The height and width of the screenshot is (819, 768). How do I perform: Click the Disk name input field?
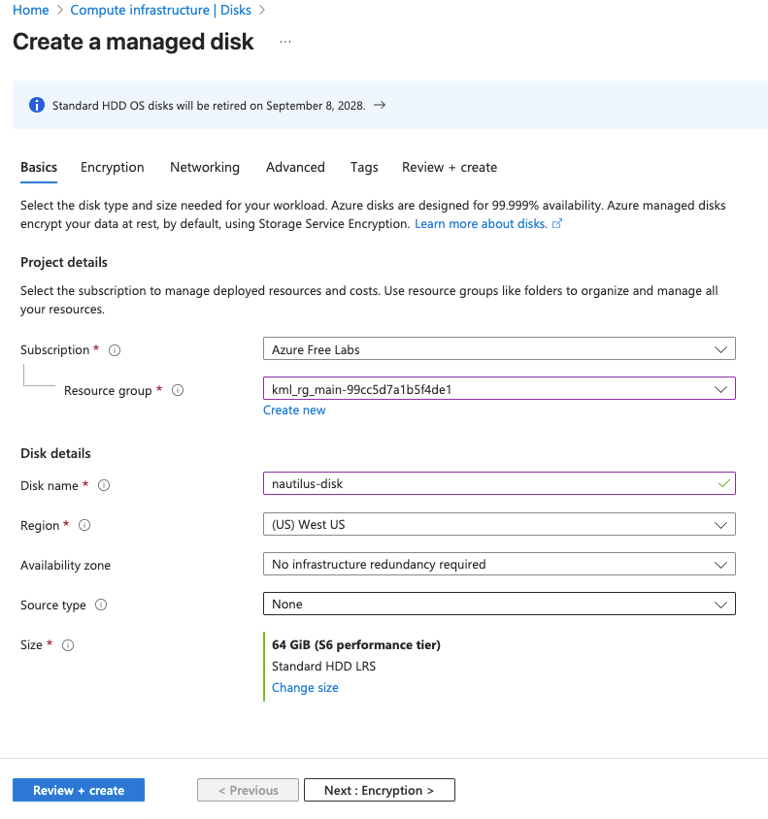490,484
